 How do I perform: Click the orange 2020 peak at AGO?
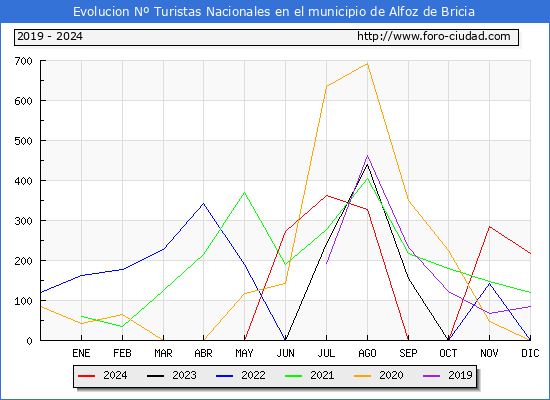tap(367, 64)
